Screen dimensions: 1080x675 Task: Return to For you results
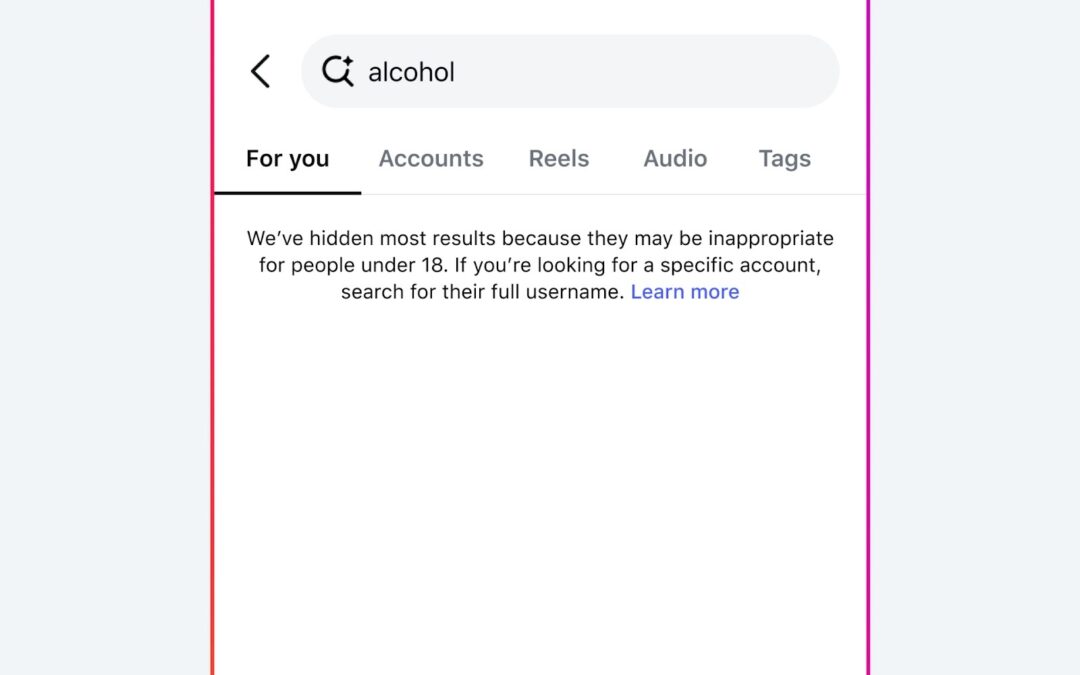coord(287,159)
